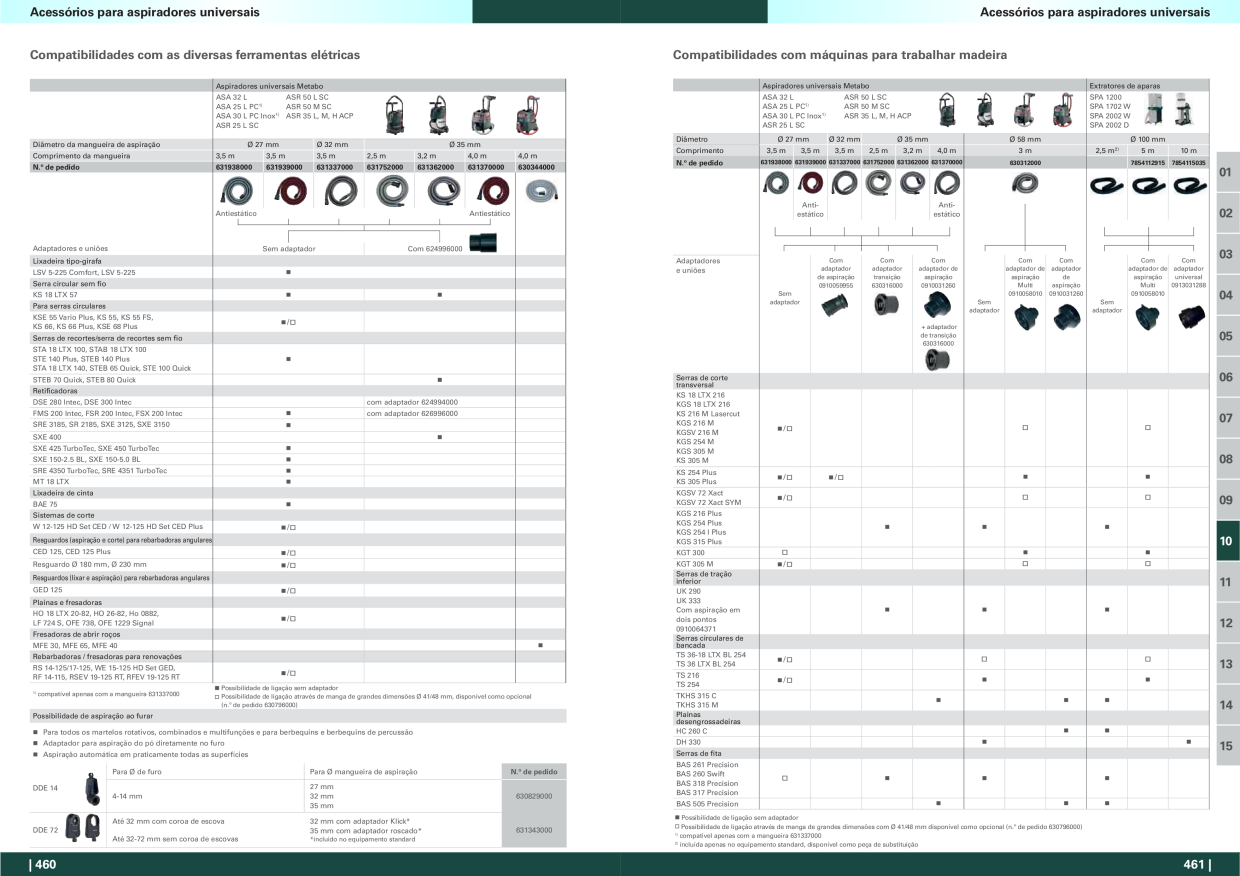This screenshot has width=1240, height=876.
Task: Select the Ø 58 mm hose image under 630312000
Action: 1024,184
